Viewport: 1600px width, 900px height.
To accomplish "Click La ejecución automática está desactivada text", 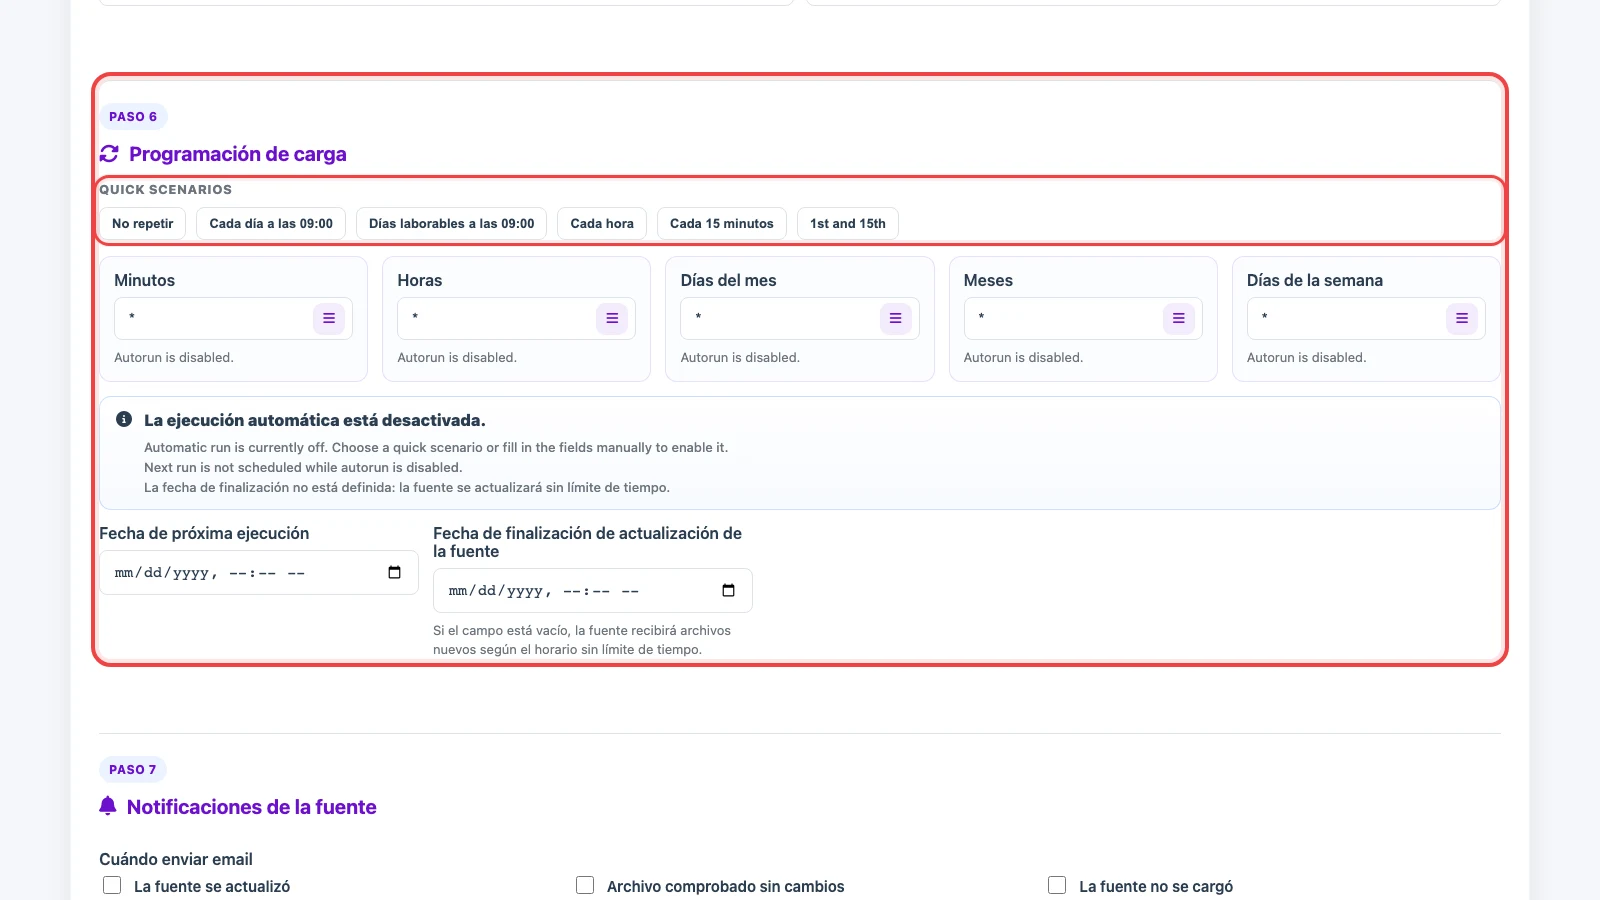I will 315,420.
